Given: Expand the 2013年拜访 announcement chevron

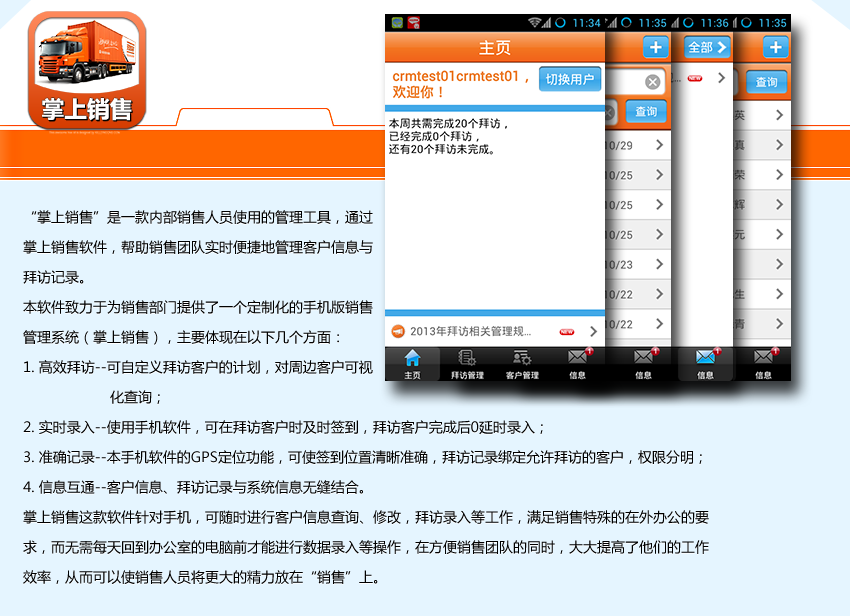Looking at the screenshot, I should coord(594,331).
